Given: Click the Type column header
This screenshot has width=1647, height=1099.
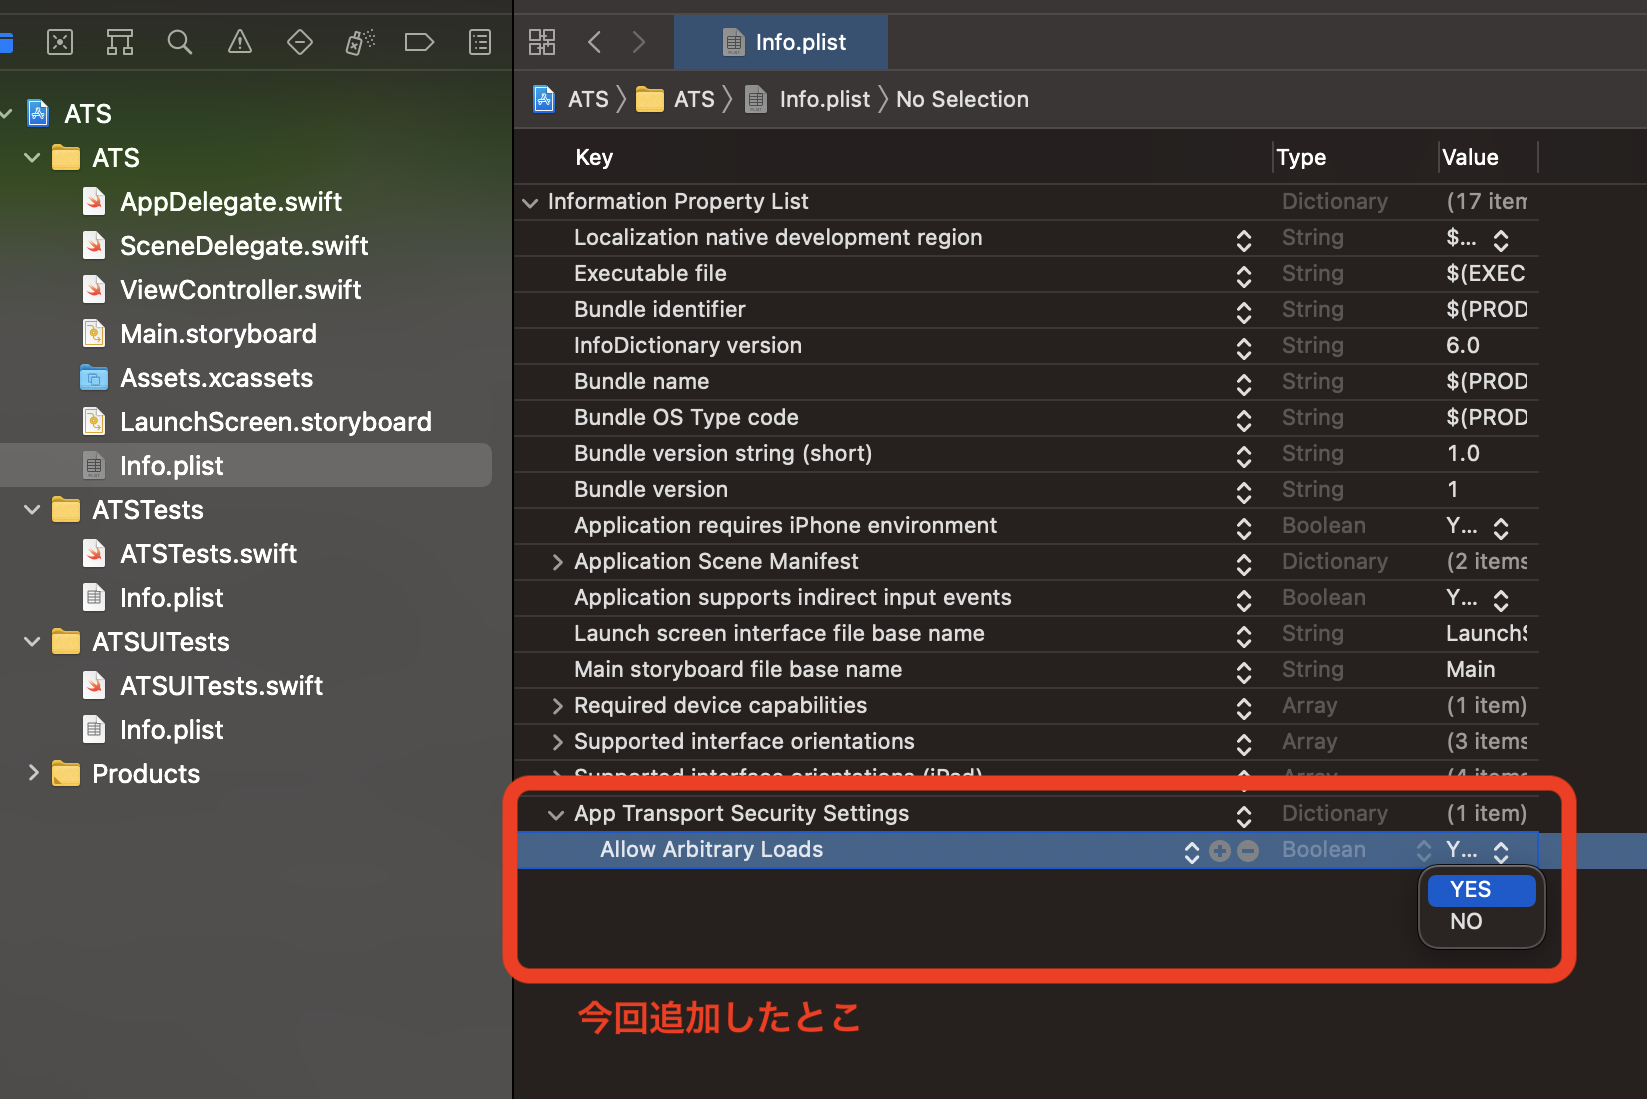Looking at the screenshot, I should (1301, 157).
